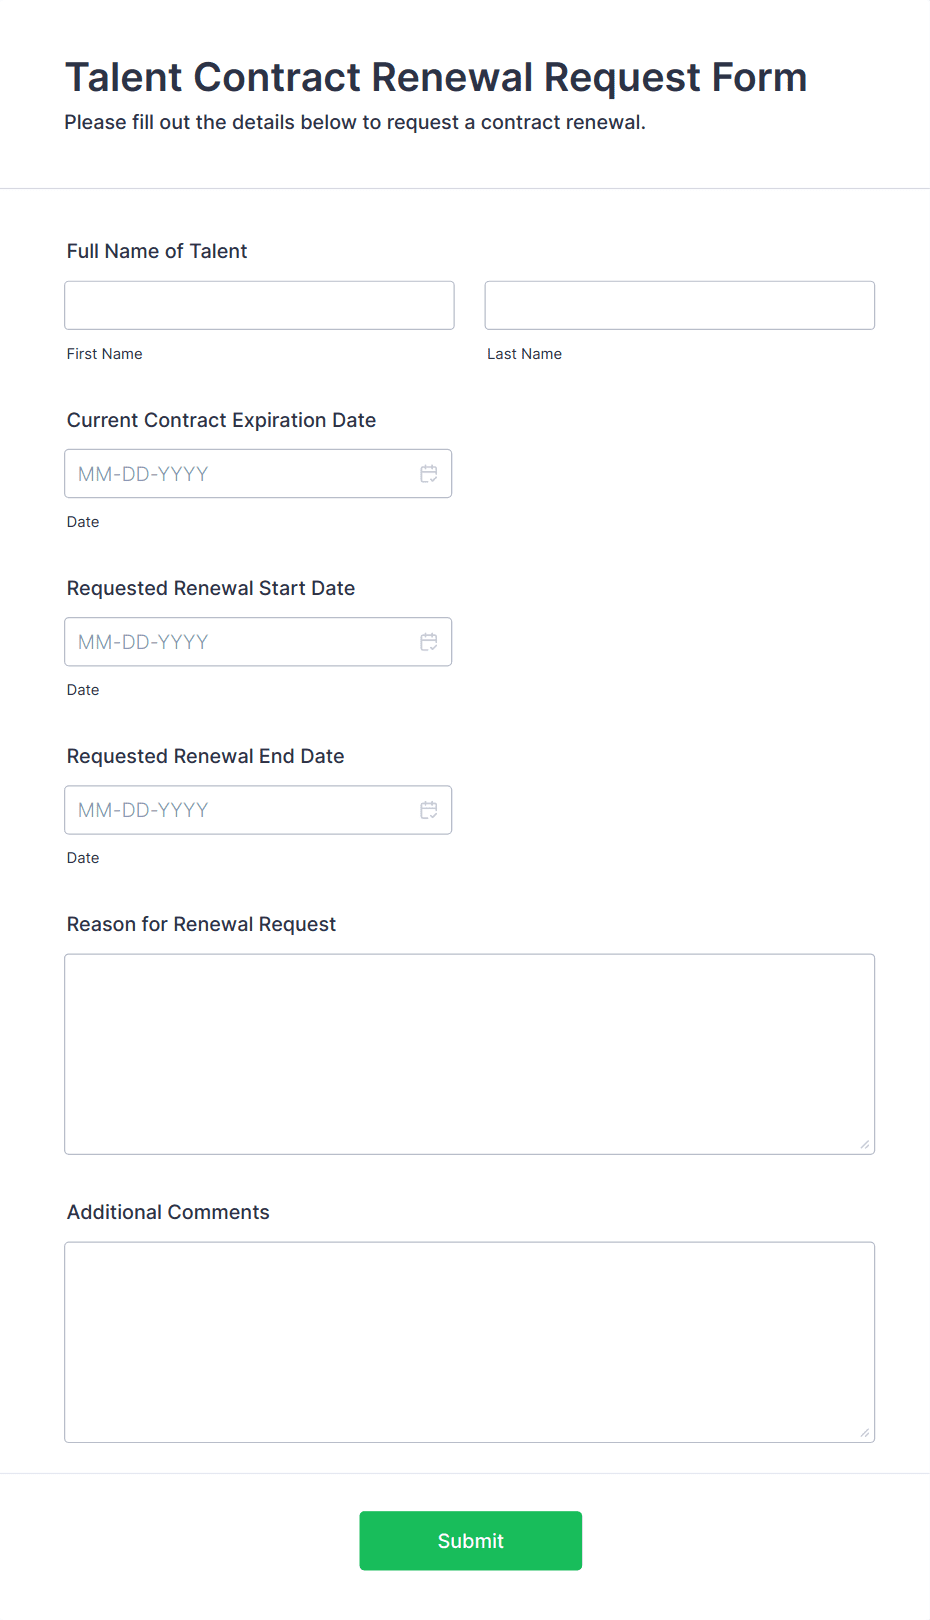Open the Current Contract Expiration Date calendar picker
This screenshot has width=930, height=1620.
[x=429, y=473]
